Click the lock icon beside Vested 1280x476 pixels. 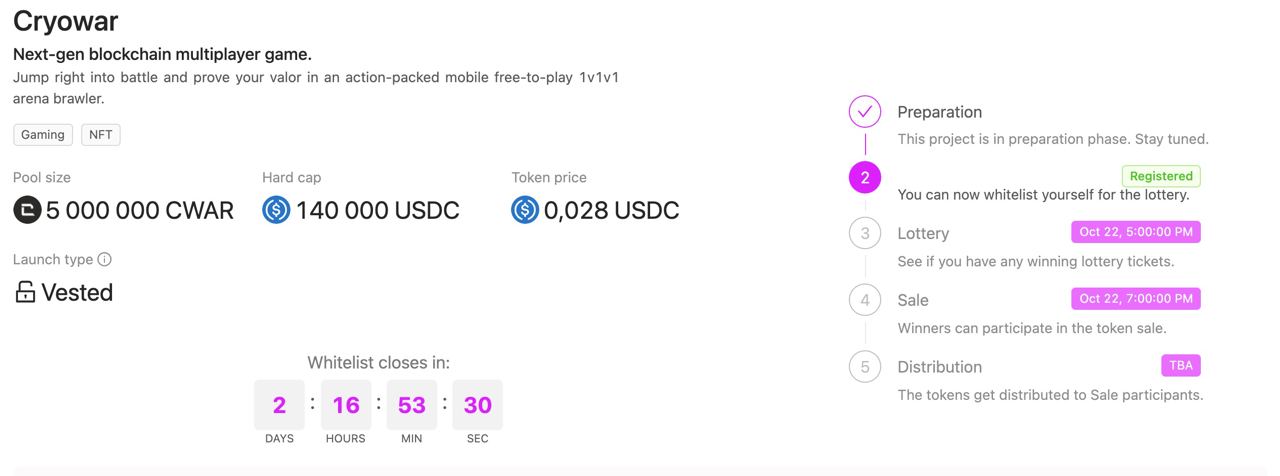tap(25, 292)
